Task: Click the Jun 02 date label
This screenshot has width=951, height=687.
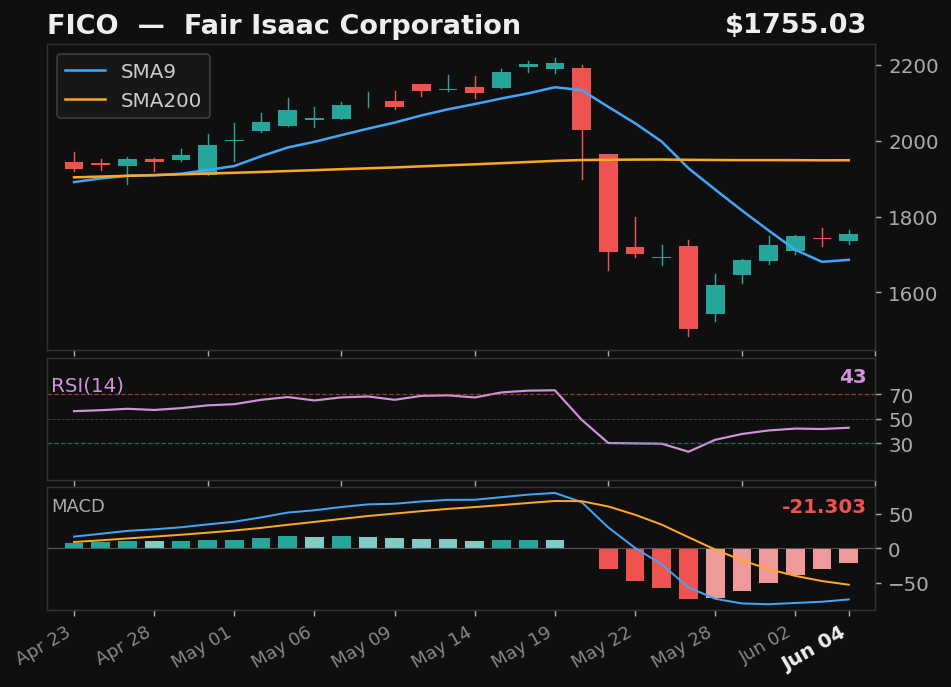Action: (x=765, y=646)
